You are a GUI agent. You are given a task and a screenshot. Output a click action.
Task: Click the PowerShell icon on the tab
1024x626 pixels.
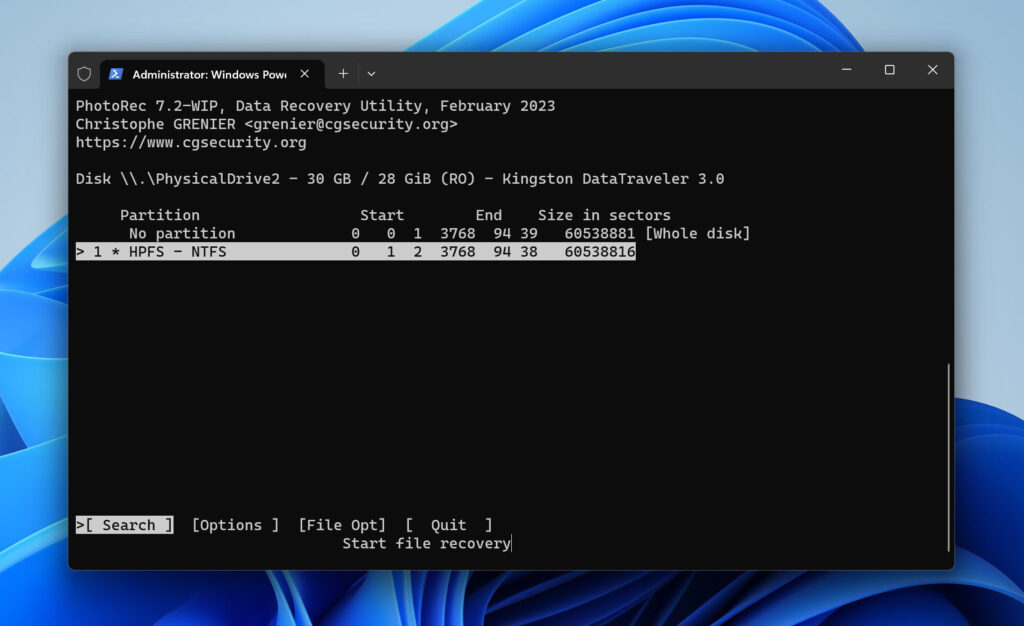tap(116, 74)
